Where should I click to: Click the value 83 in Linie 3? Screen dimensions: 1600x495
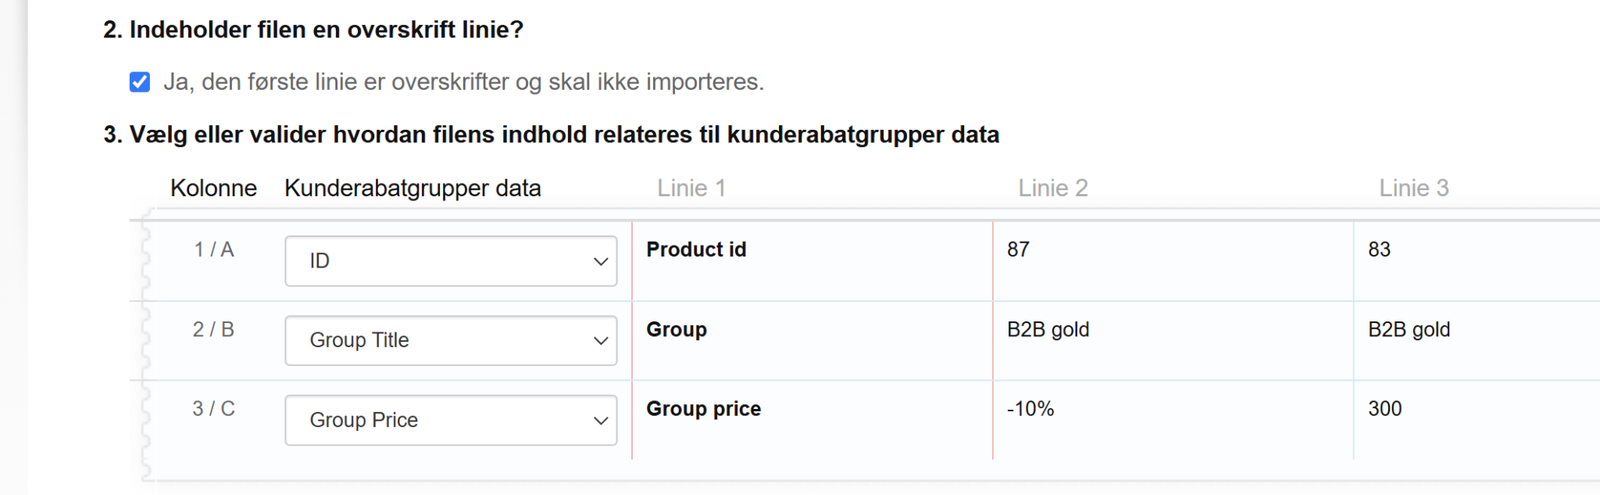pyautogui.click(x=1379, y=249)
